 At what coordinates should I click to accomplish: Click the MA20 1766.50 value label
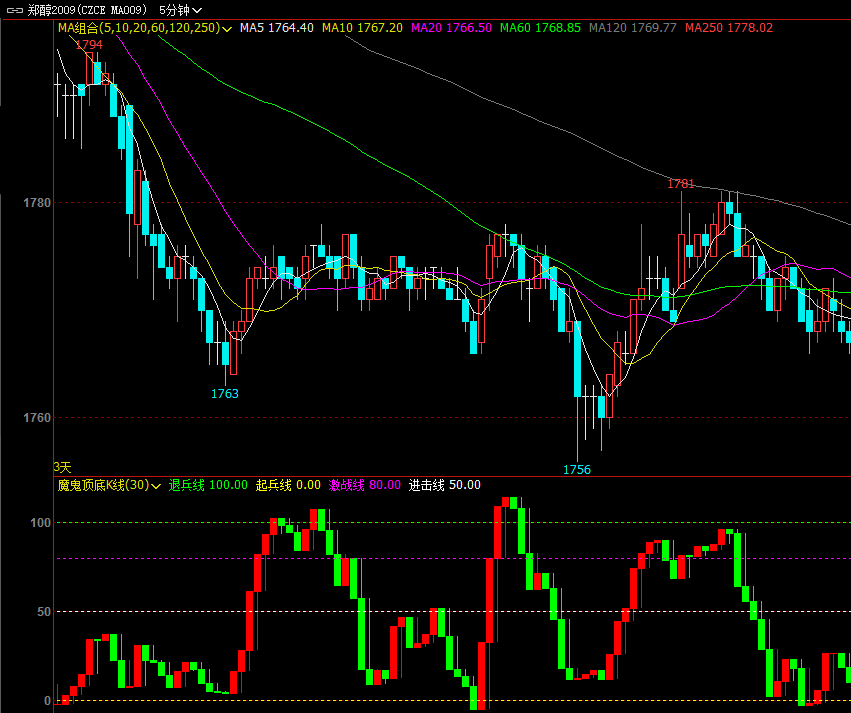451,28
